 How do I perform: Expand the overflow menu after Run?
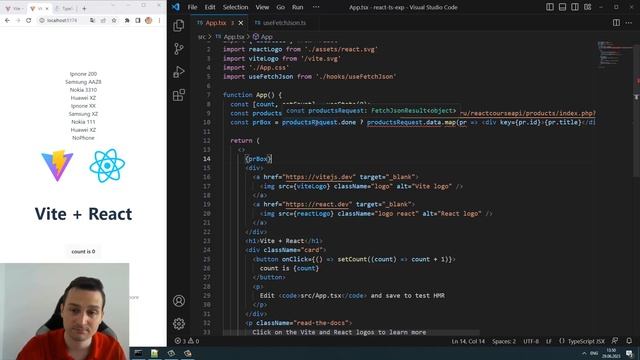point(316,7)
